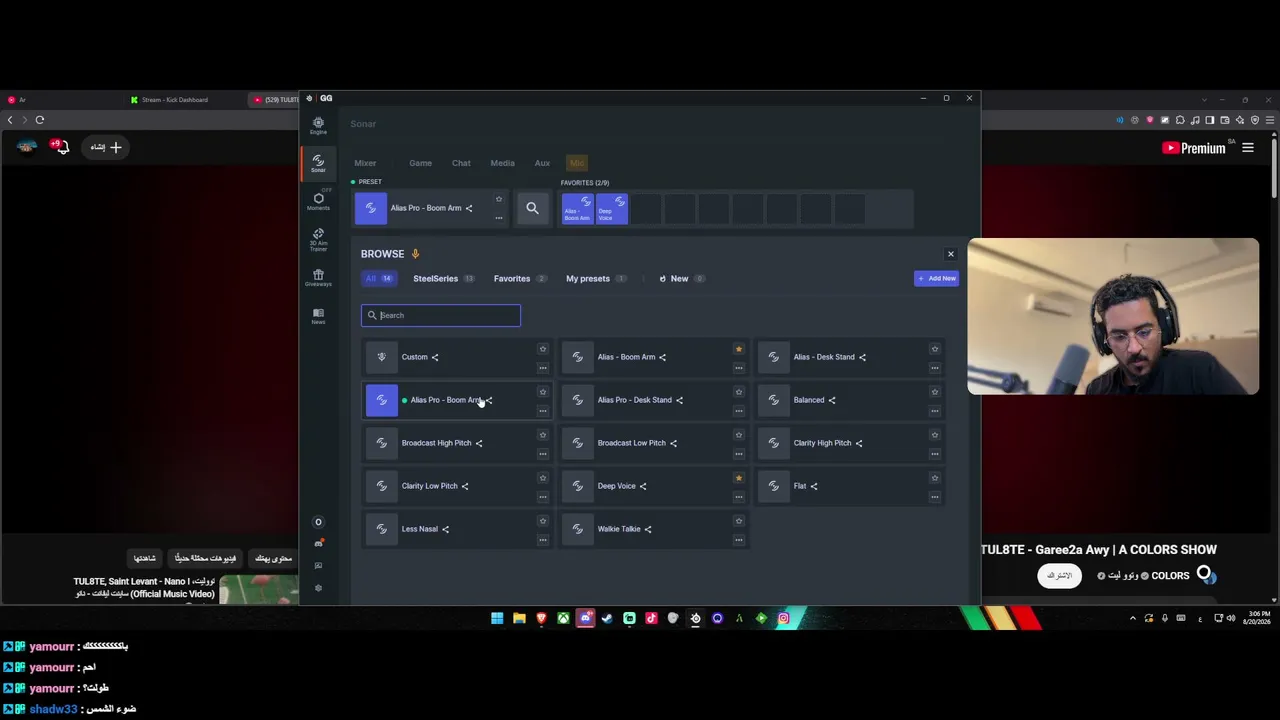Open Steam from the taskbar
1280x720 pixels.
[x=607, y=618]
